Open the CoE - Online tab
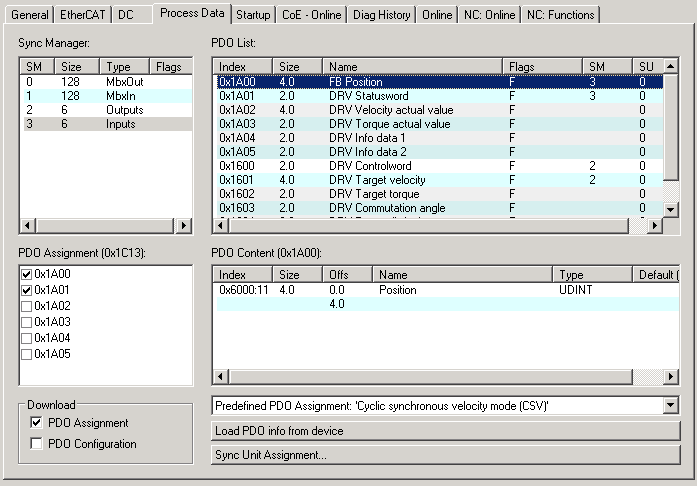Image resolution: width=697 pixels, height=486 pixels. 312,15
